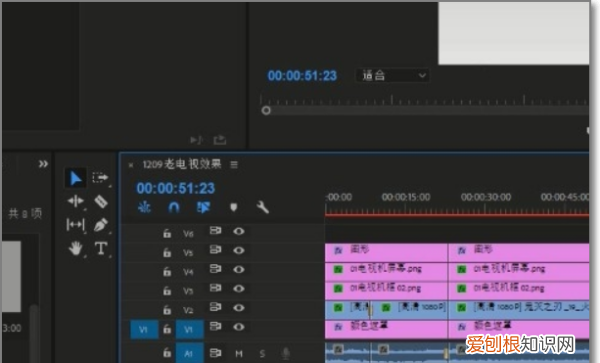This screenshot has height=363, width=600.
Task: Select the Pen tool
Action: click(101, 225)
